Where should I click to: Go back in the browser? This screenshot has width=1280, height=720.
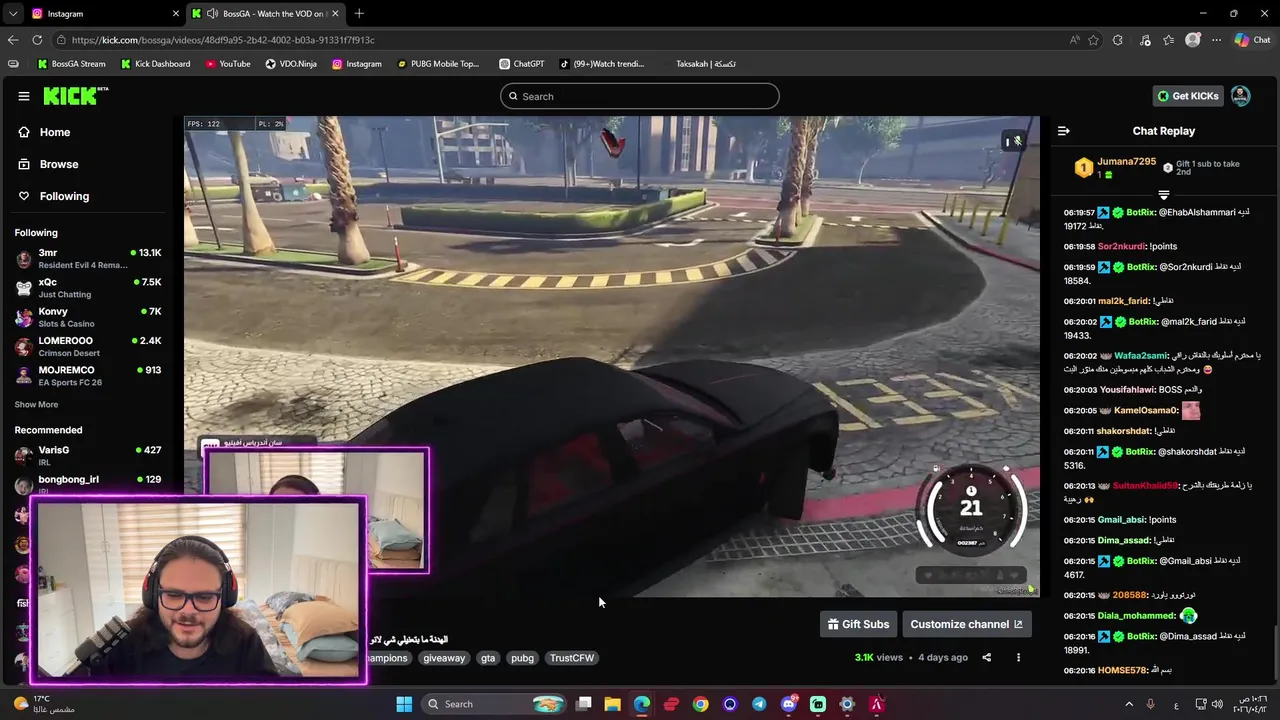(x=13, y=40)
